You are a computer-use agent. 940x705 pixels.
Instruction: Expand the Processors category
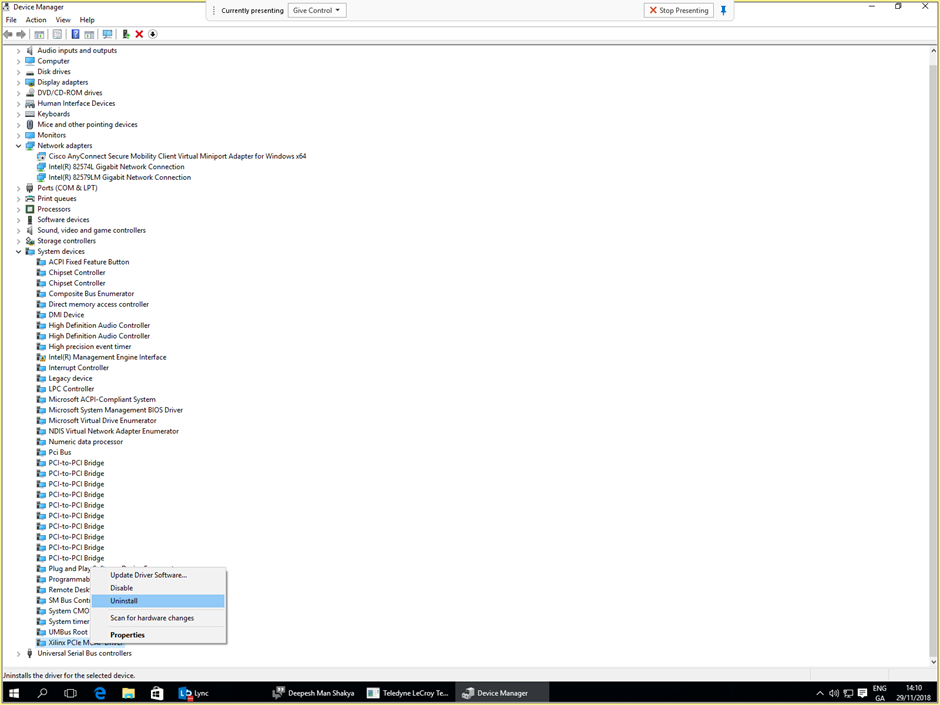coord(16,208)
